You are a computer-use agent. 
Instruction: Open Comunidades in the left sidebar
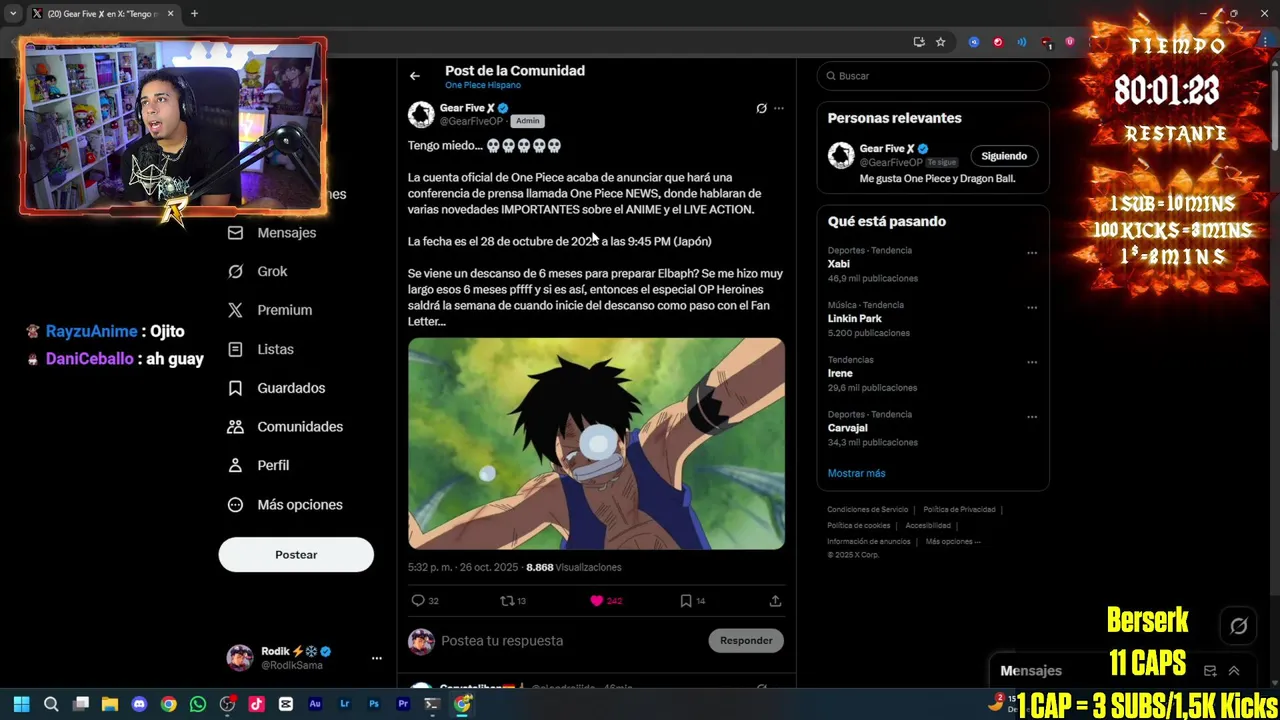coord(286,427)
